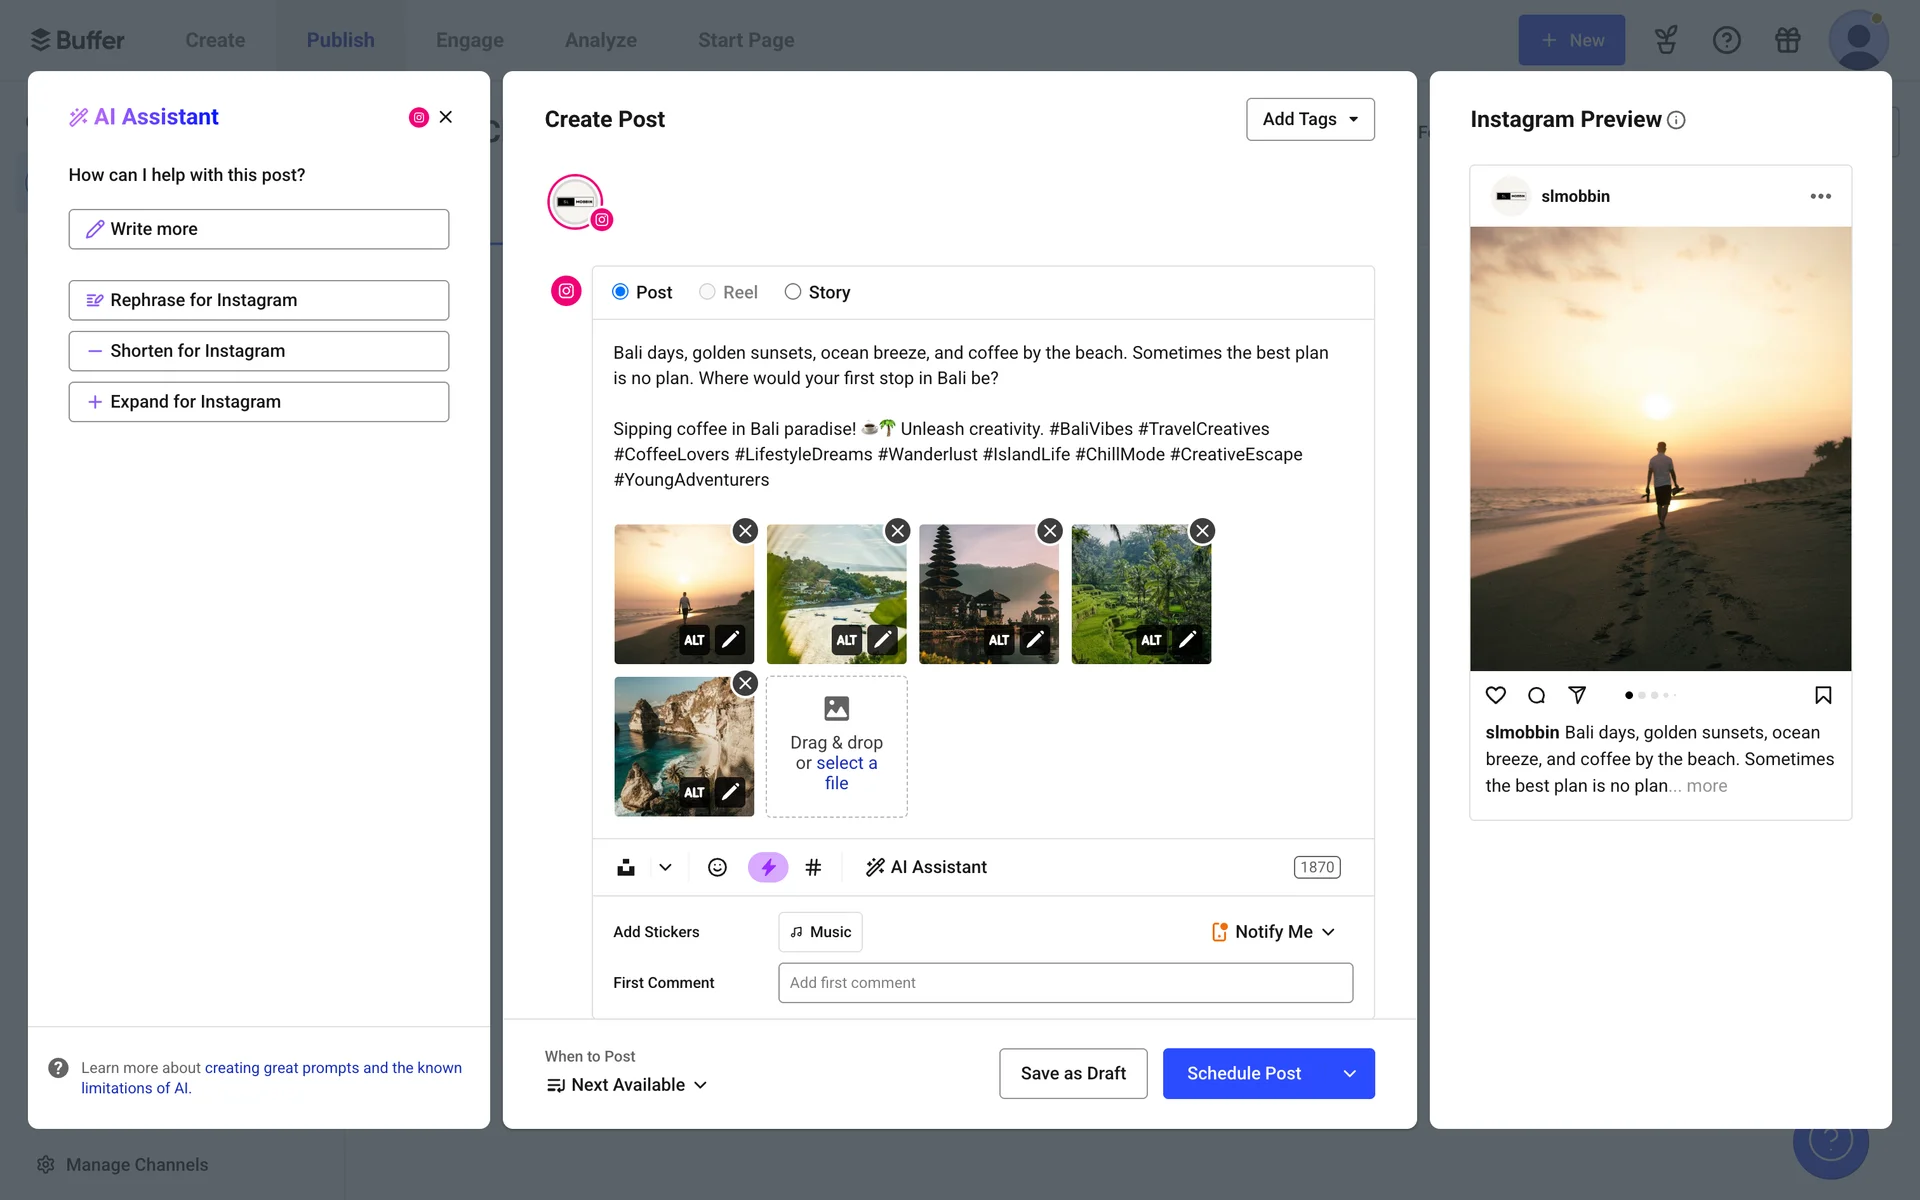Click the hashtag manager icon
This screenshot has height=1200, width=1920.
[x=813, y=867]
